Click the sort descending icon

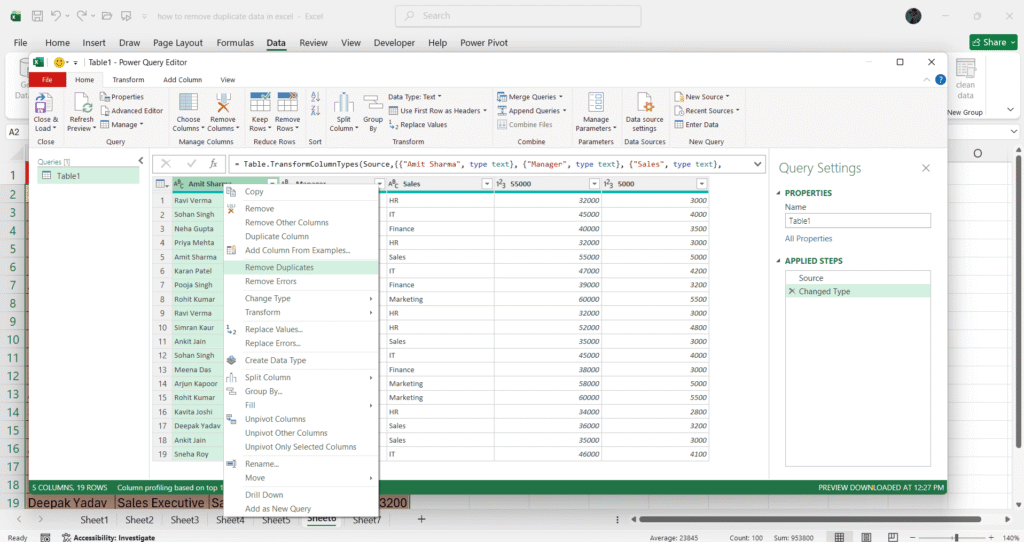click(x=315, y=110)
